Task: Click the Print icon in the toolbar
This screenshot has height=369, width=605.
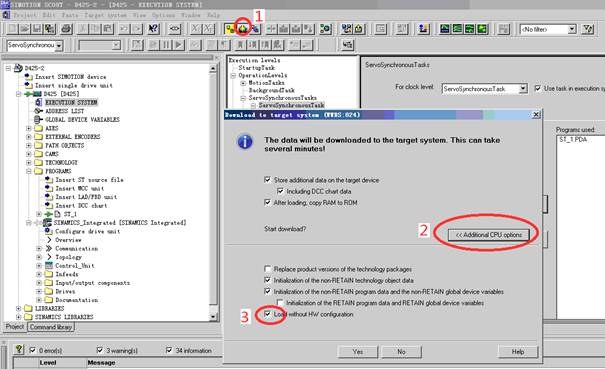Action: pos(67,29)
